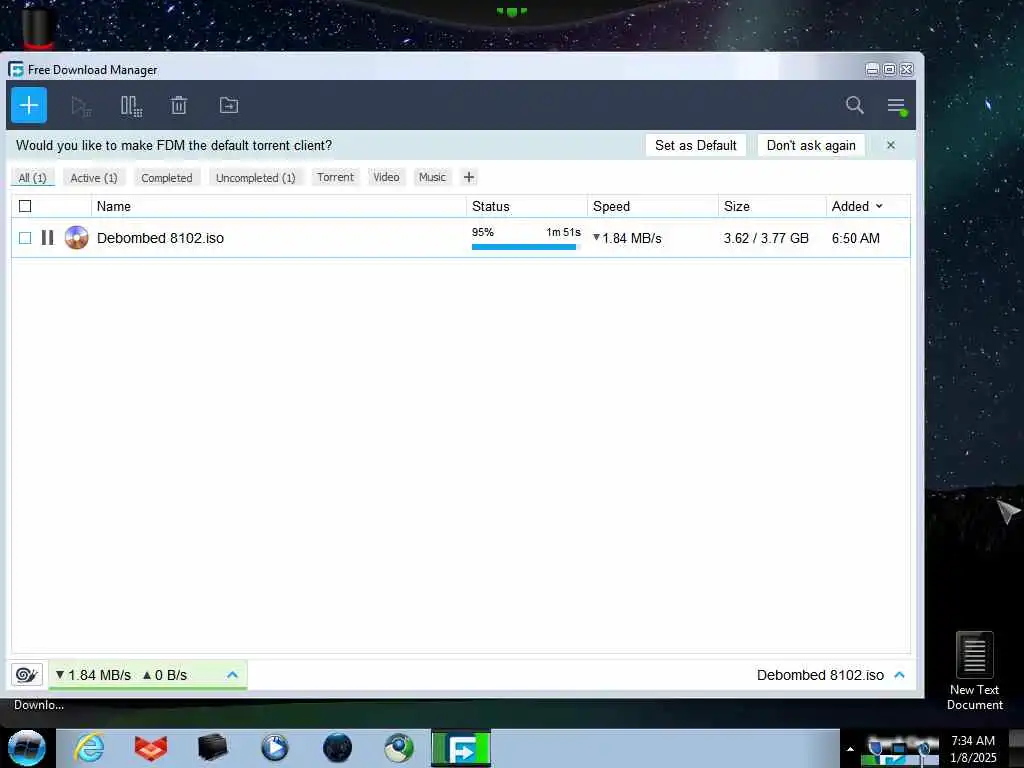1024x768 pixels.
Task: Minimize the Free Download Manager window
Action: click(x=872, y=69)
